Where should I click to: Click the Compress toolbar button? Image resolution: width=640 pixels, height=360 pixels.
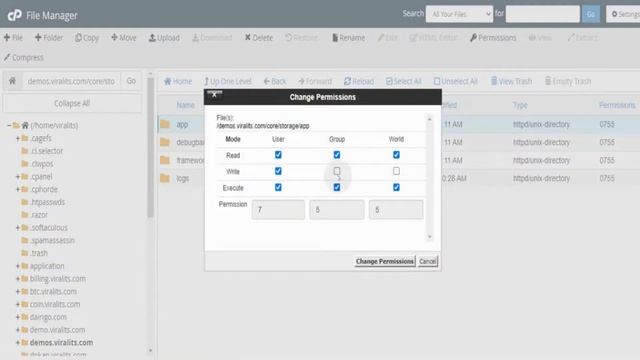point(24,58)
